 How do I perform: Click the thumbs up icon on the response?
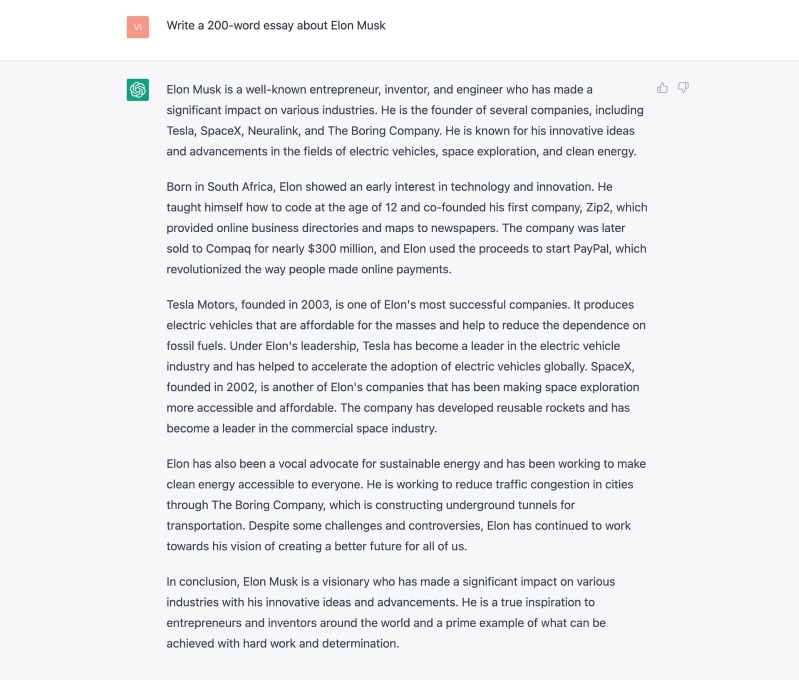tap(662, 88)
